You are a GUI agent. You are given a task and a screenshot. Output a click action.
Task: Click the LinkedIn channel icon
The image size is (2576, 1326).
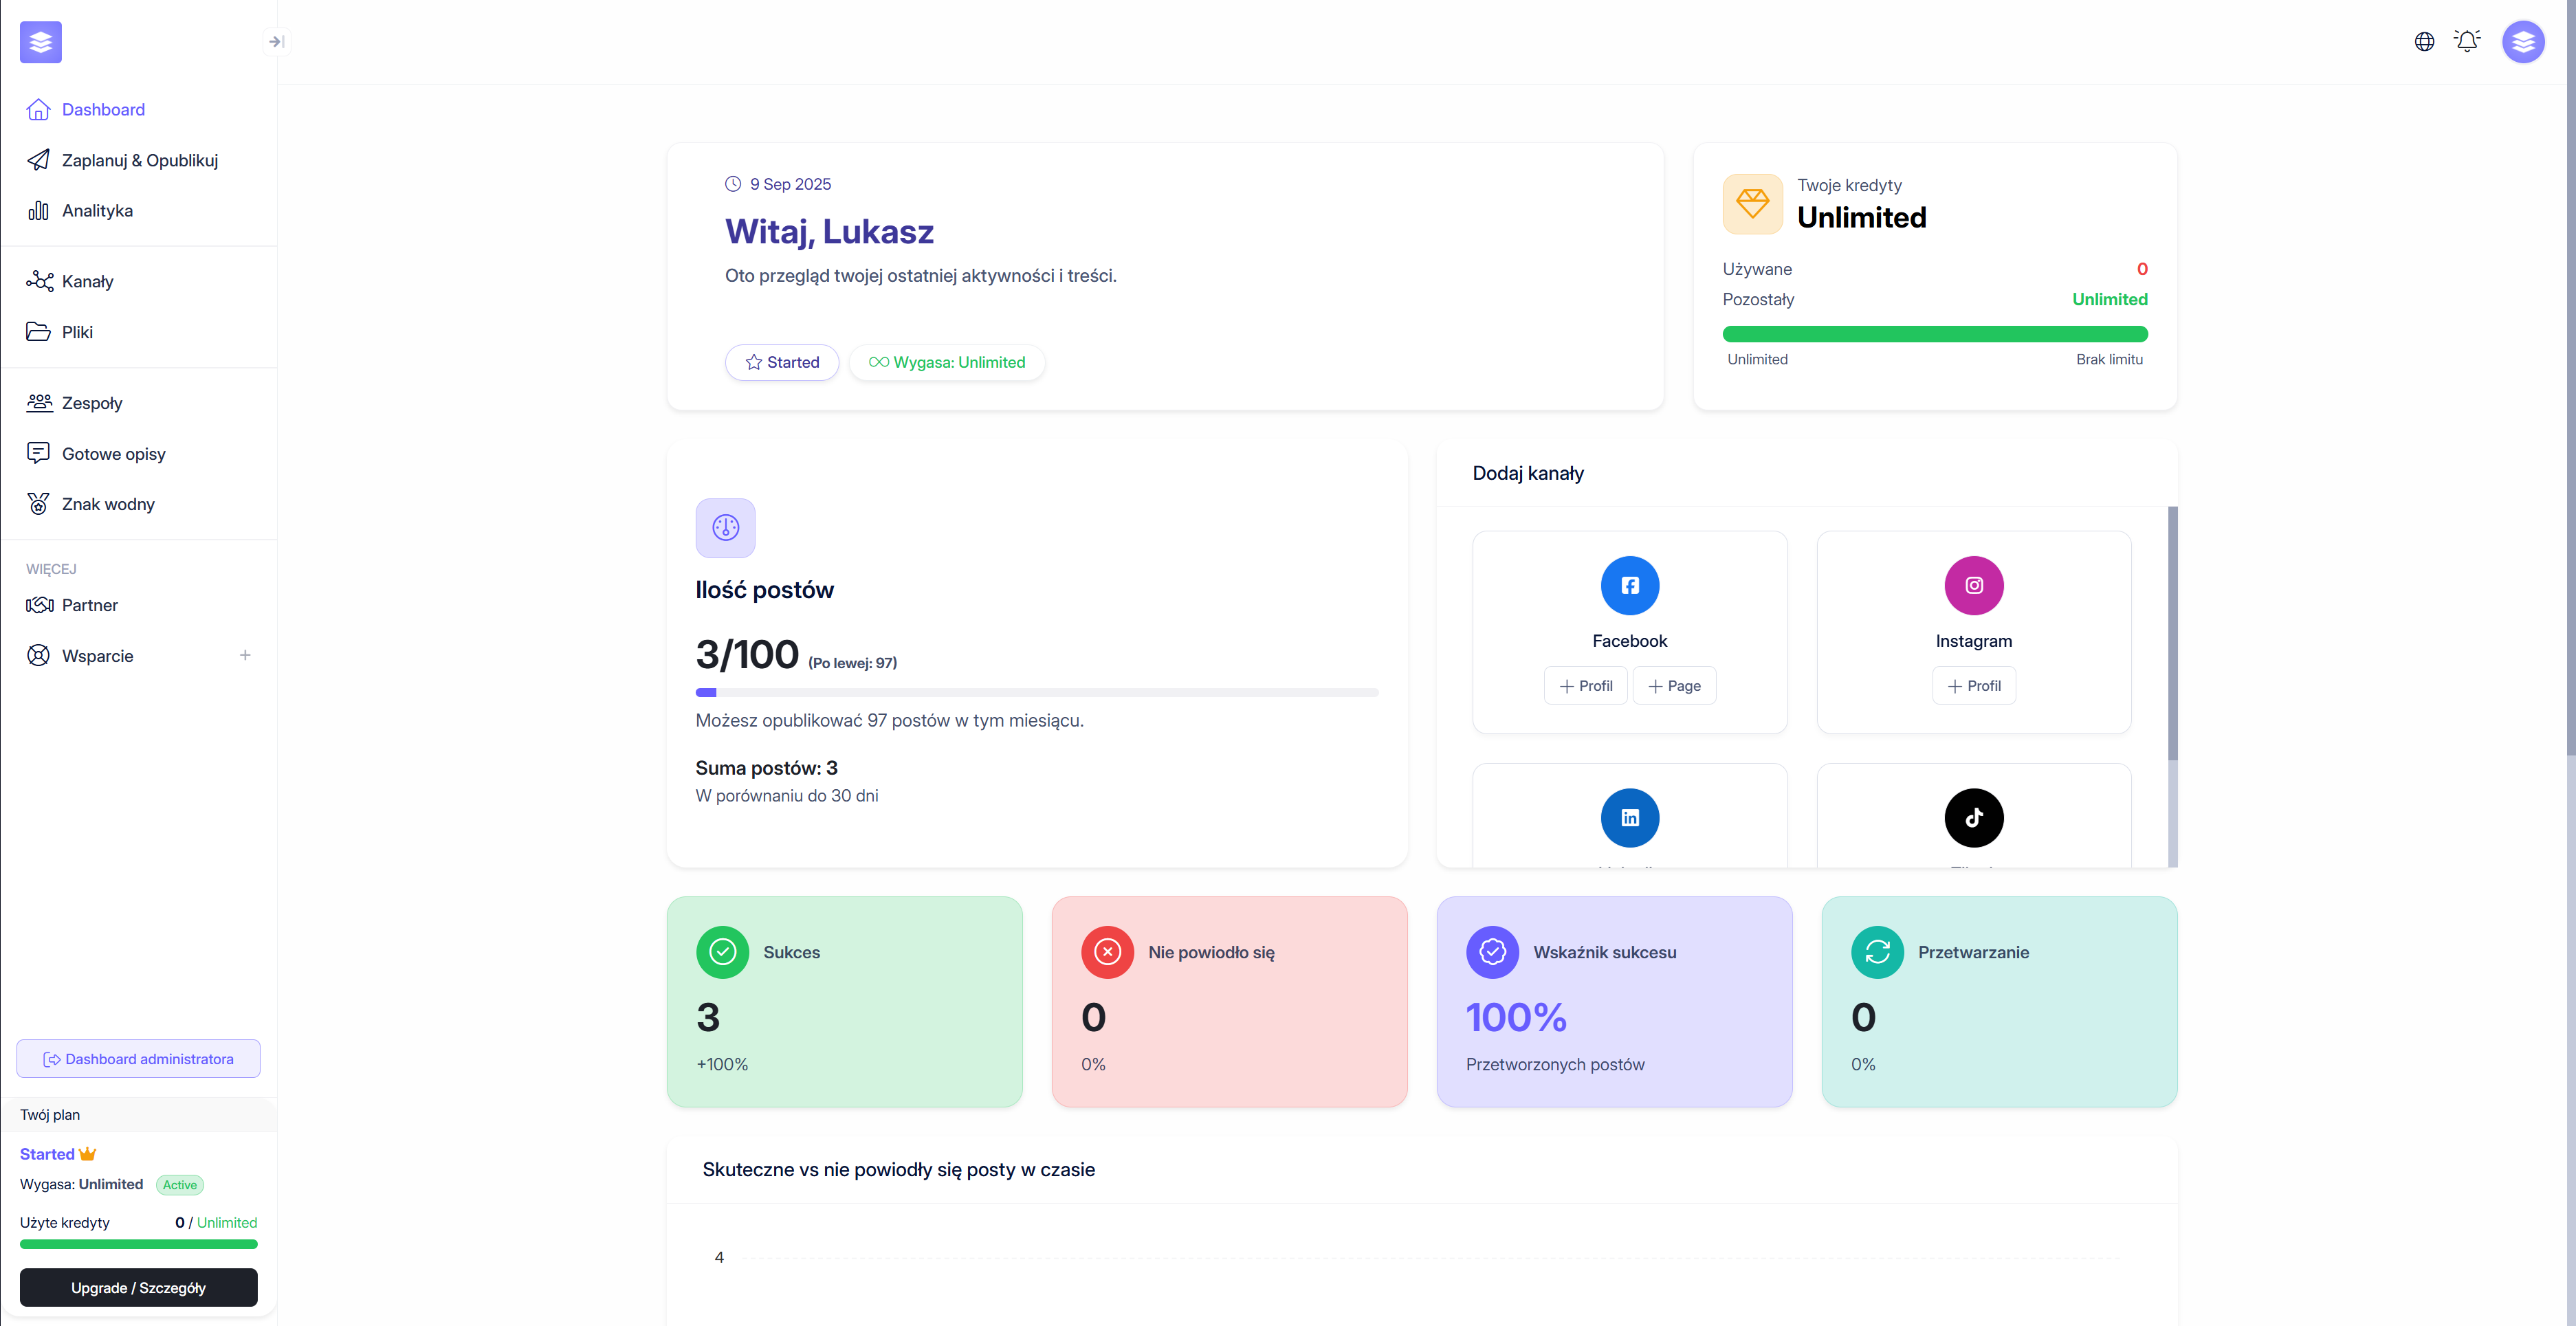click(x=1629, y=817)
